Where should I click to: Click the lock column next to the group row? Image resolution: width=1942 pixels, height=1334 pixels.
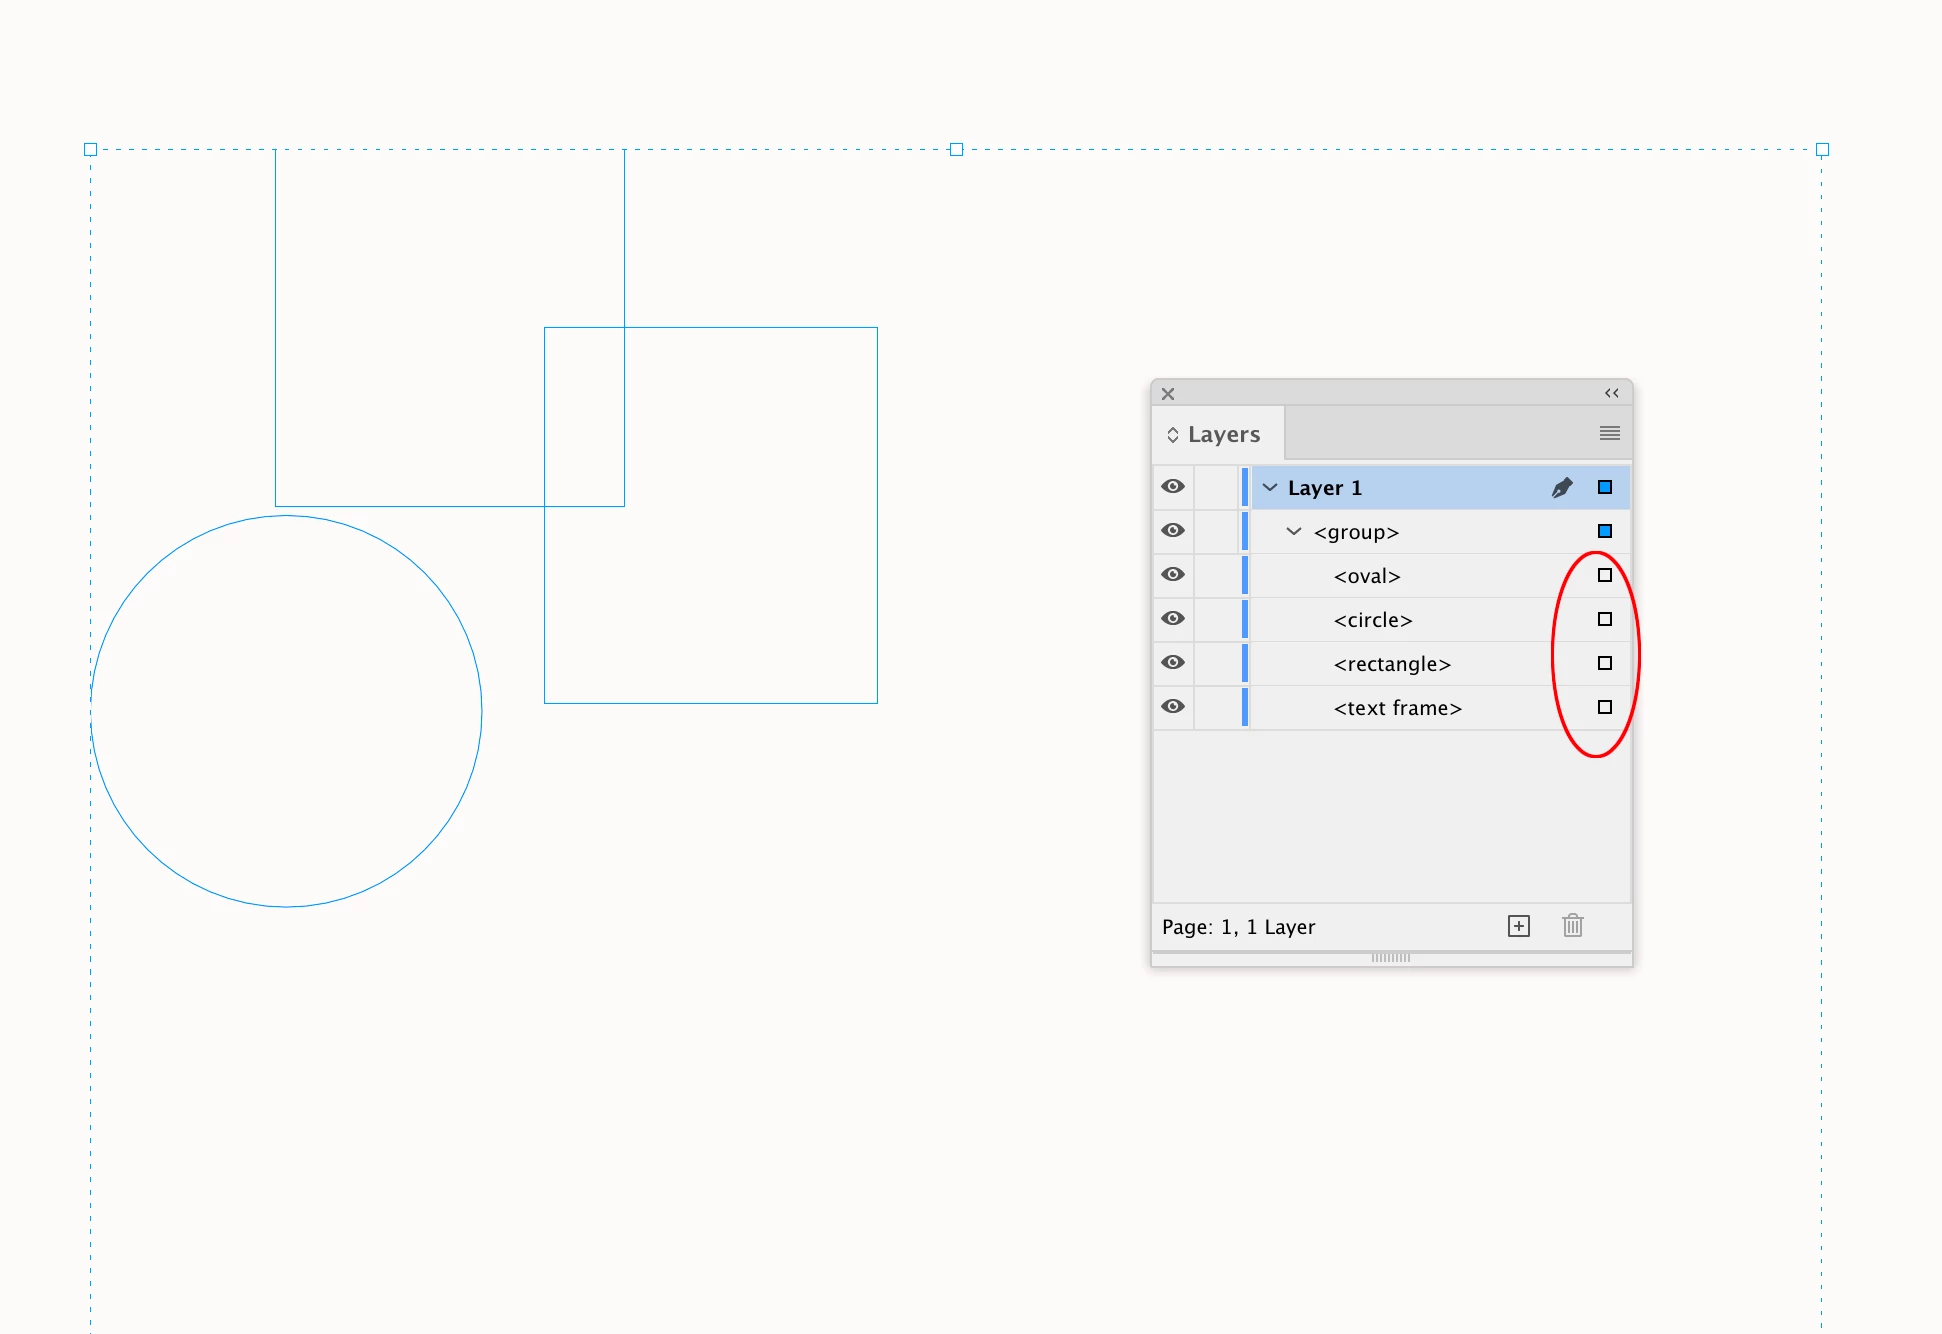[1216, 531]
